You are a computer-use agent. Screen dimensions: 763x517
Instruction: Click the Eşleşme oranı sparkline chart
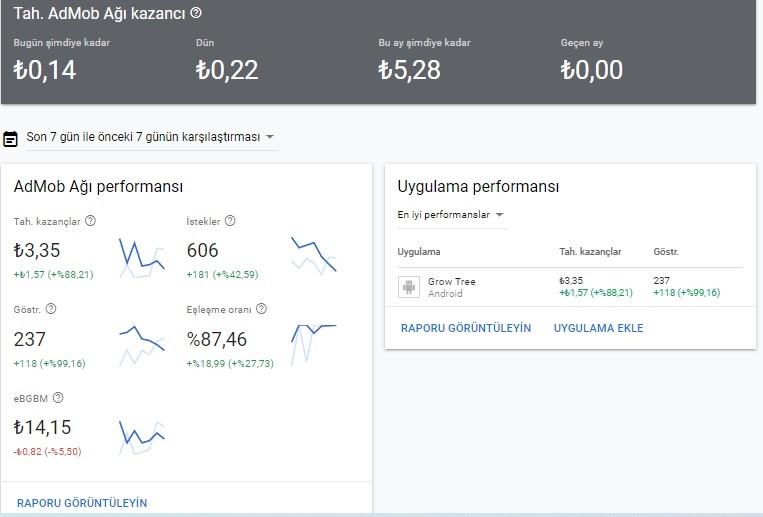click(314, 345)
